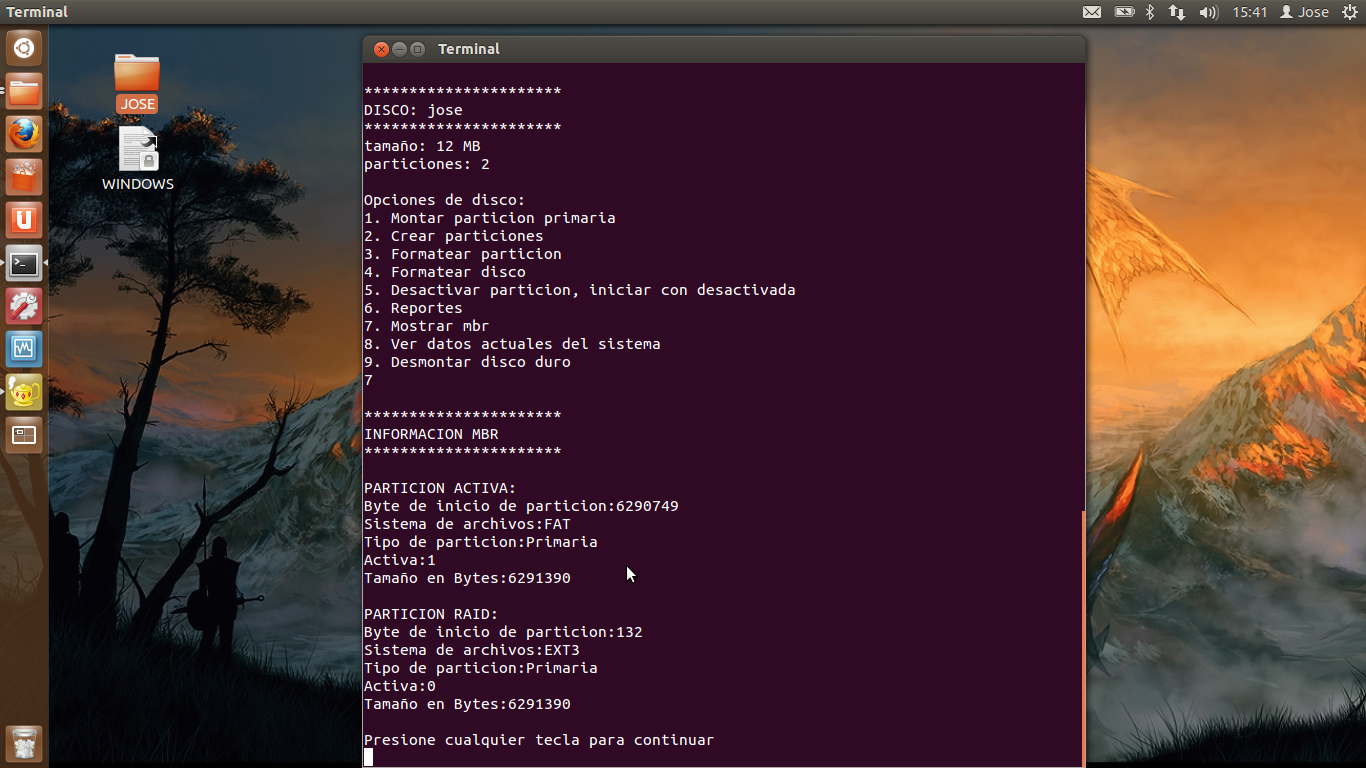Click the Terminal window scrollbar
The image size is (1366, 768).
click(x=1082, y=640)
